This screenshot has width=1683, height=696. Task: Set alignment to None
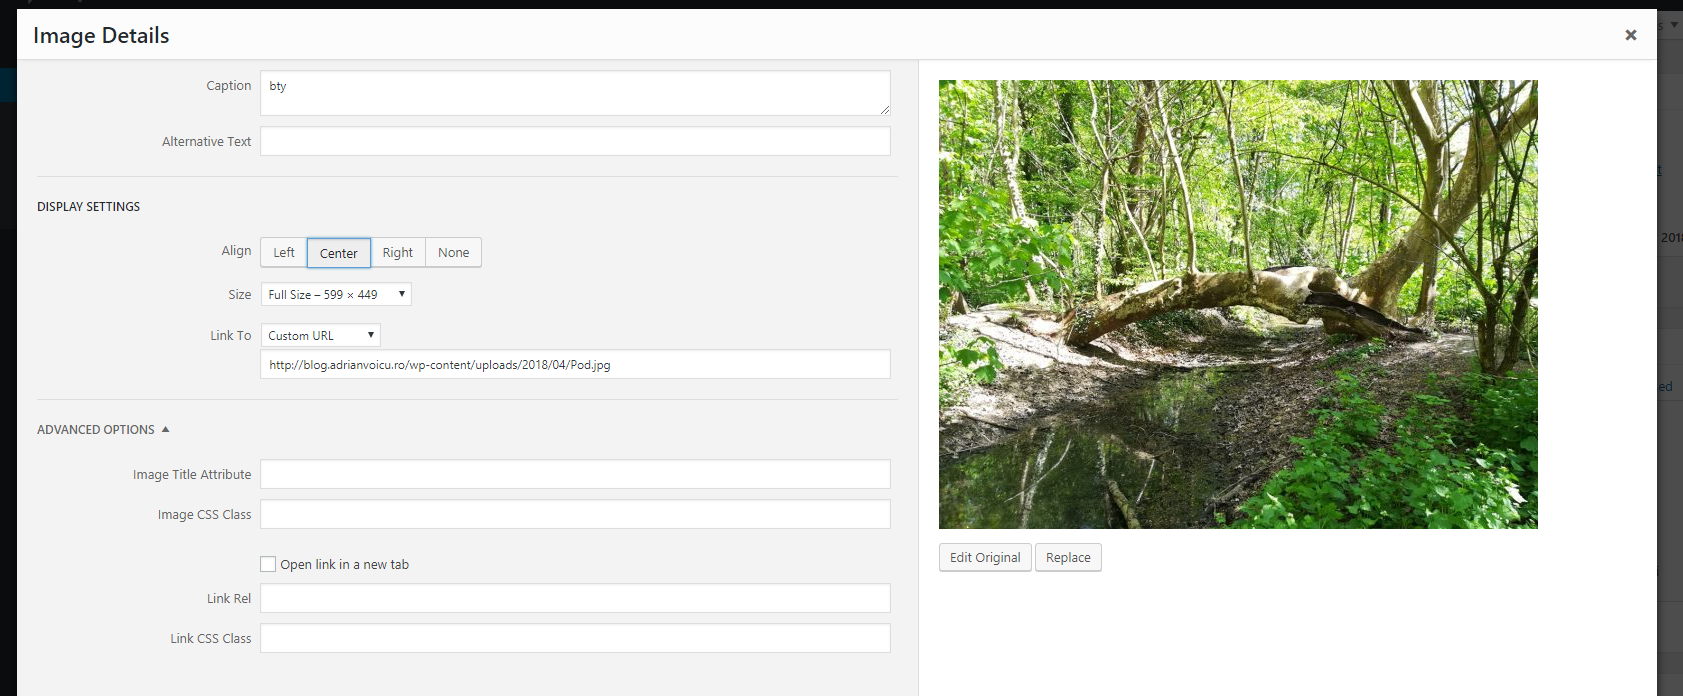(453, 253)
